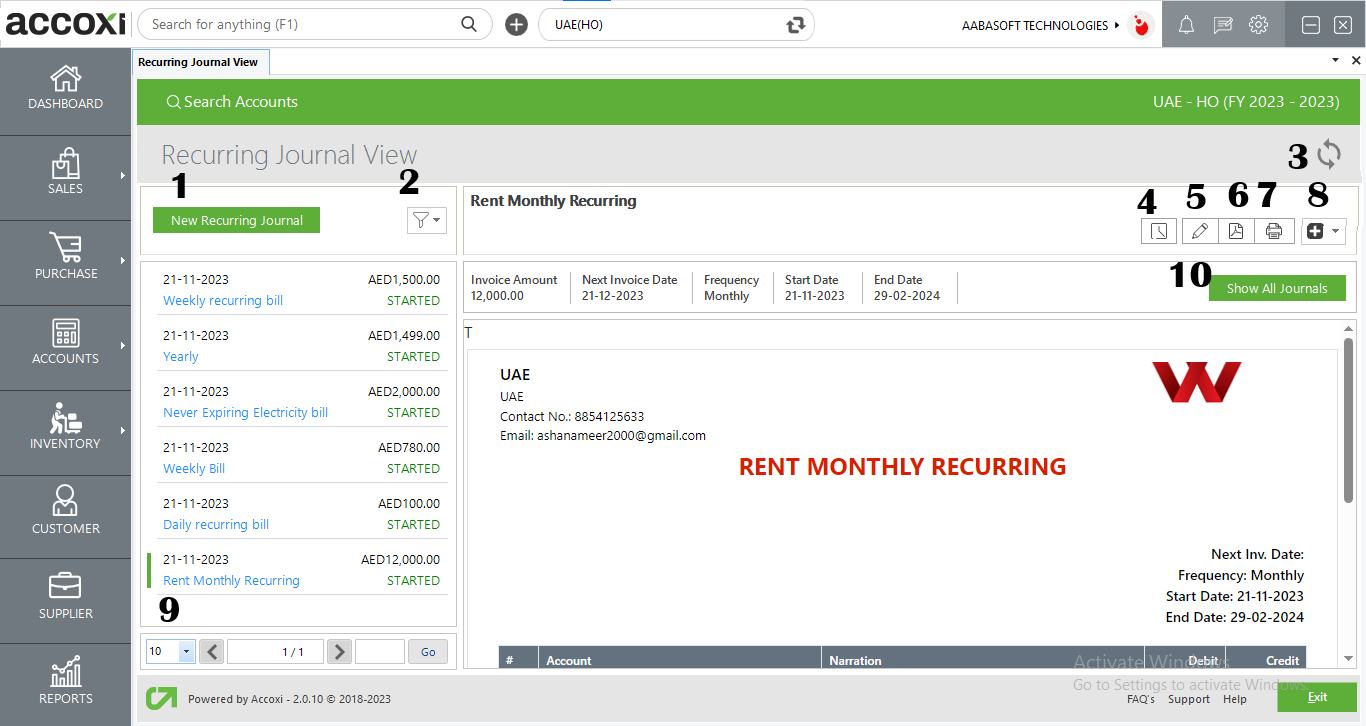
Task: Edit Rent Monthly Recurring with the pencil icon
Action: (x=1200, y=230)
